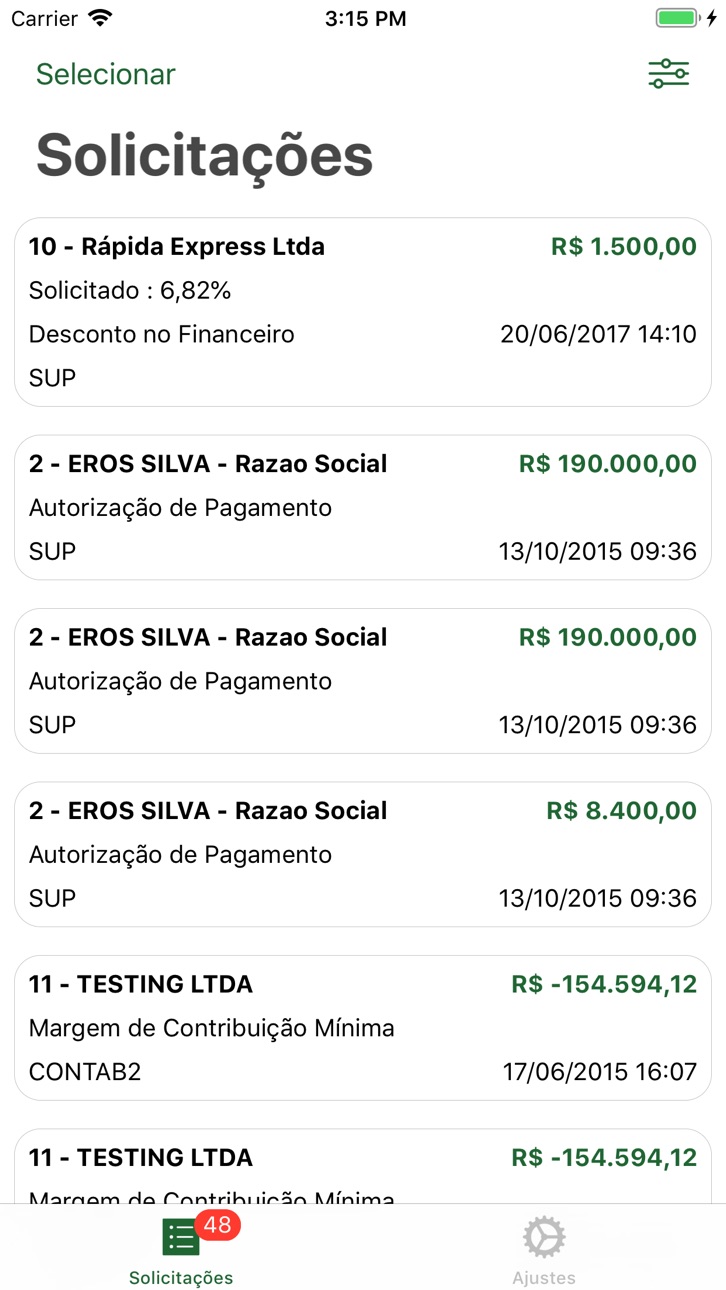Viewport: 726px width, 1290px height.
Task: Tap the Desconto no Financeiro text
Action: point(162,334)
